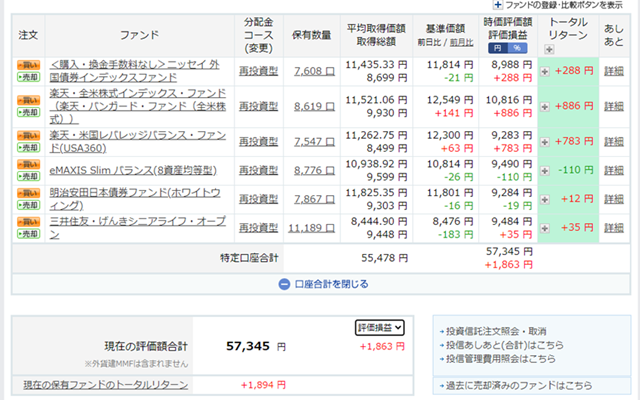The width and height of the screenshot is (640, 400).
Task: Expand total return details for the -110 円 row
Action: 545,170
